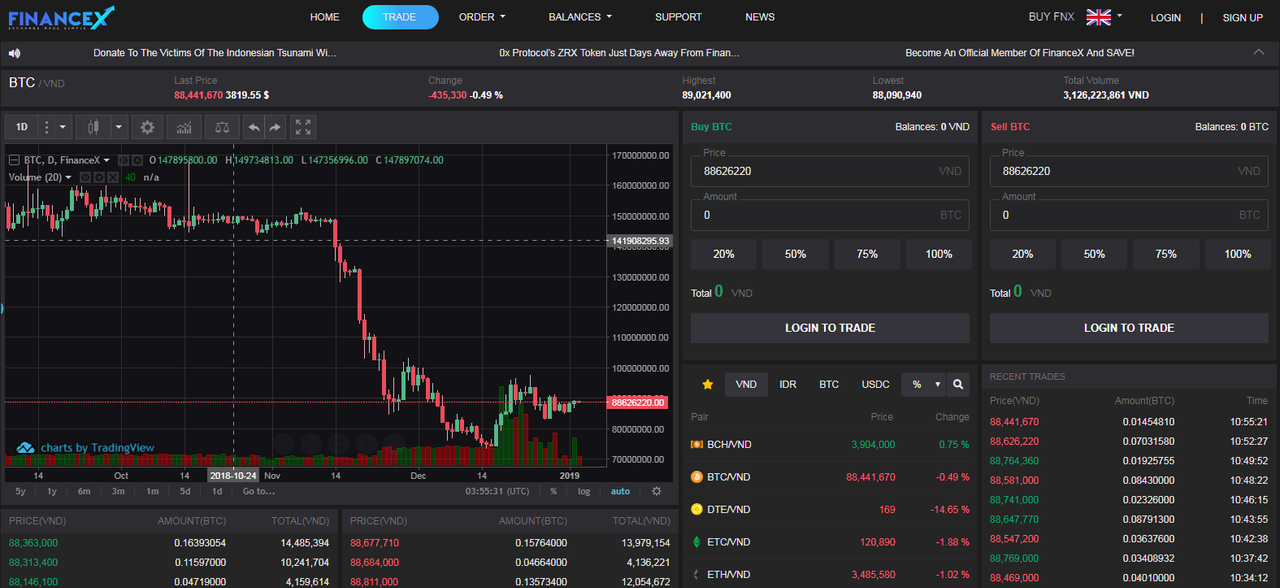Viewport: 1280px width, 588px height.
Task: Click the market search magnifier icon
Action: point(957,384)
